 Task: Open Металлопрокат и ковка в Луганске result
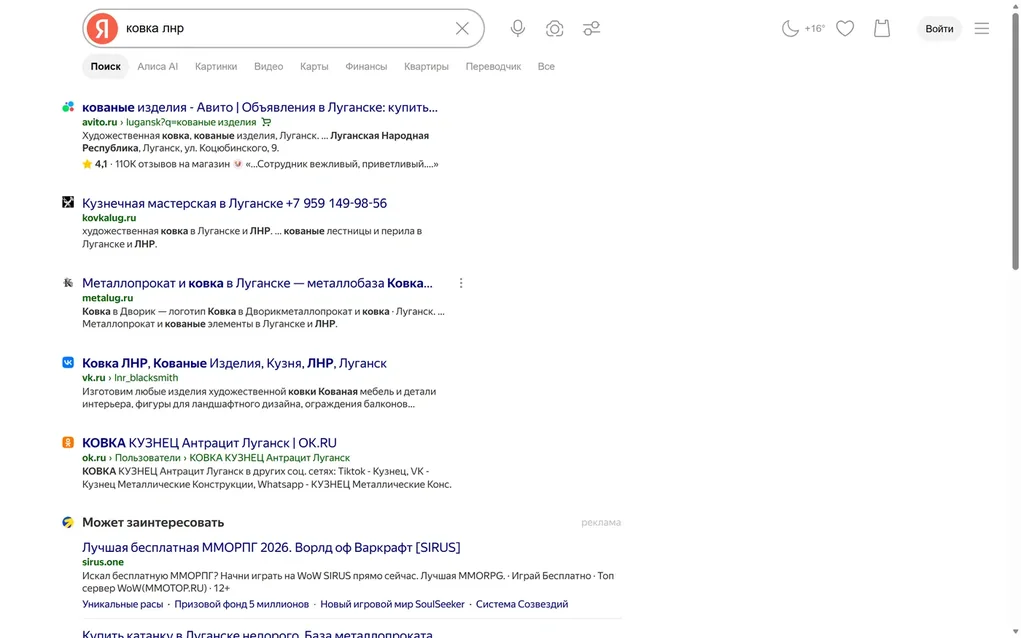[257, 283]
